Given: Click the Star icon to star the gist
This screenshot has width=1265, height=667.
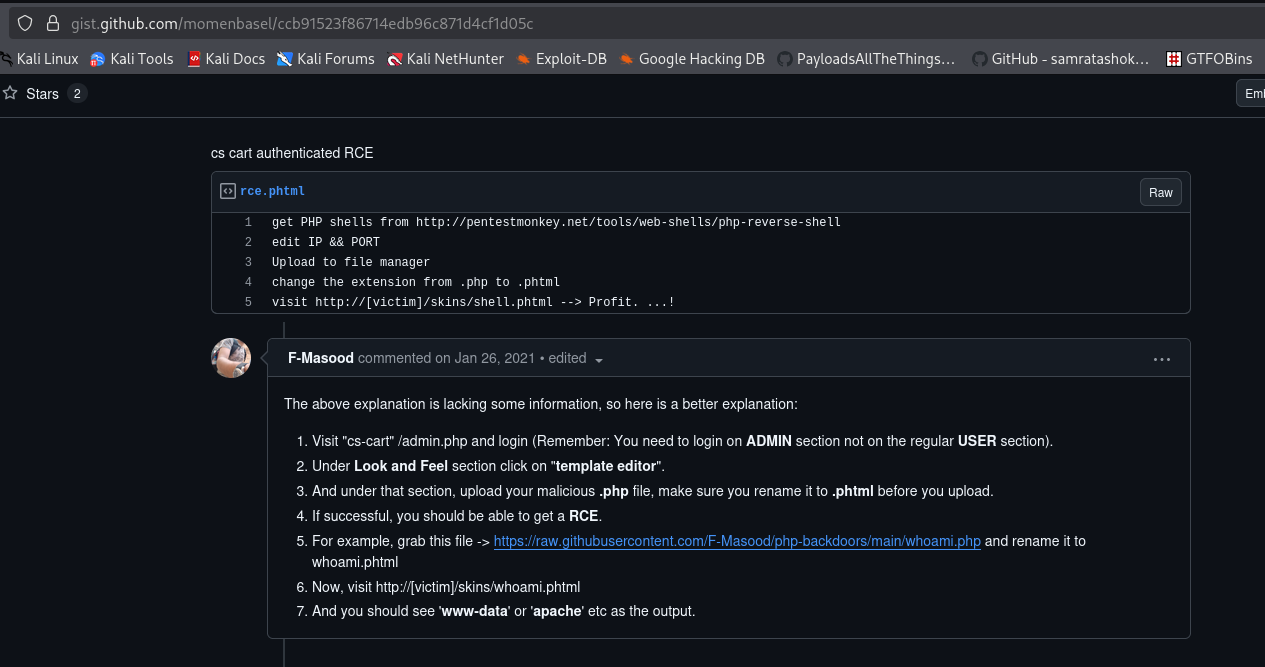Looking at the screenshot, I should coord(12,93).
